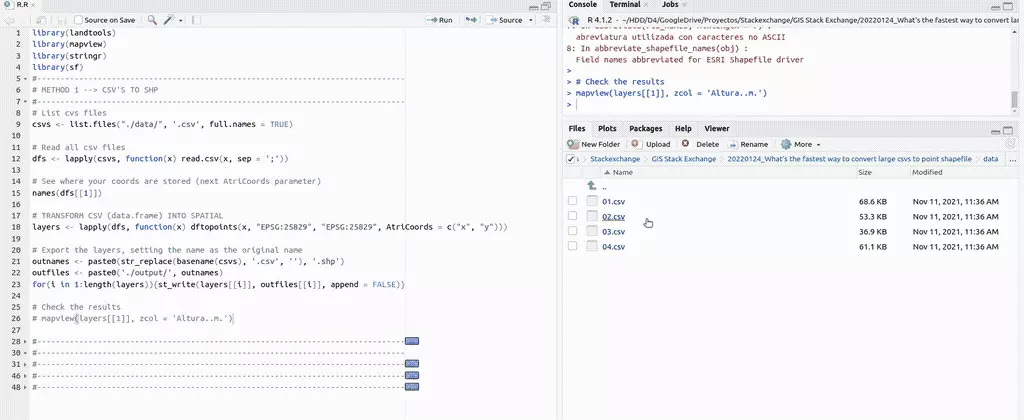Click the folded-code badge on line 31
1024x420 pixels.
[x=411, y=364]
